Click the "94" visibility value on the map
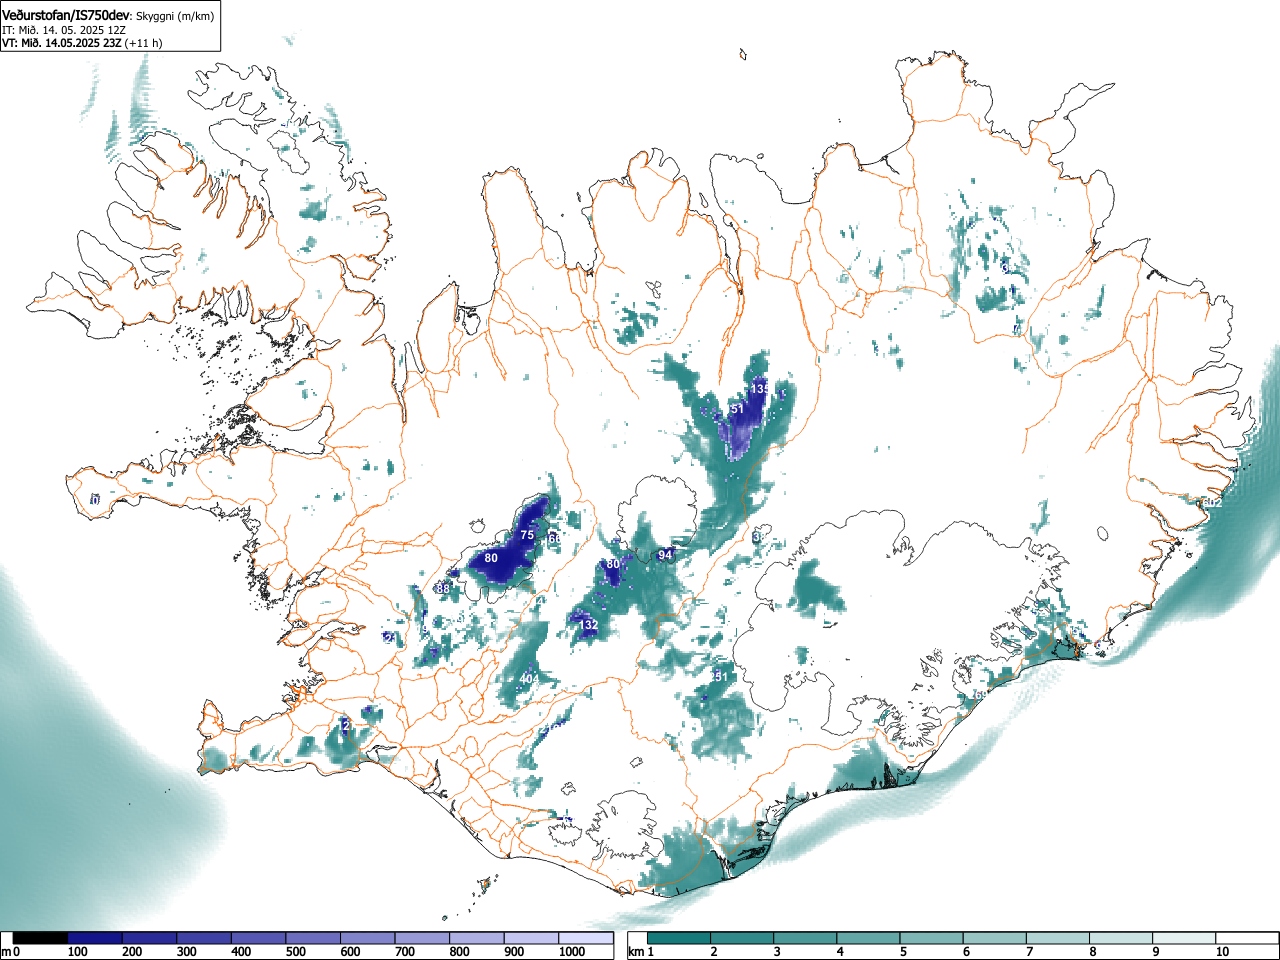This screenshot has width=1280, height=960. [665, 555]
